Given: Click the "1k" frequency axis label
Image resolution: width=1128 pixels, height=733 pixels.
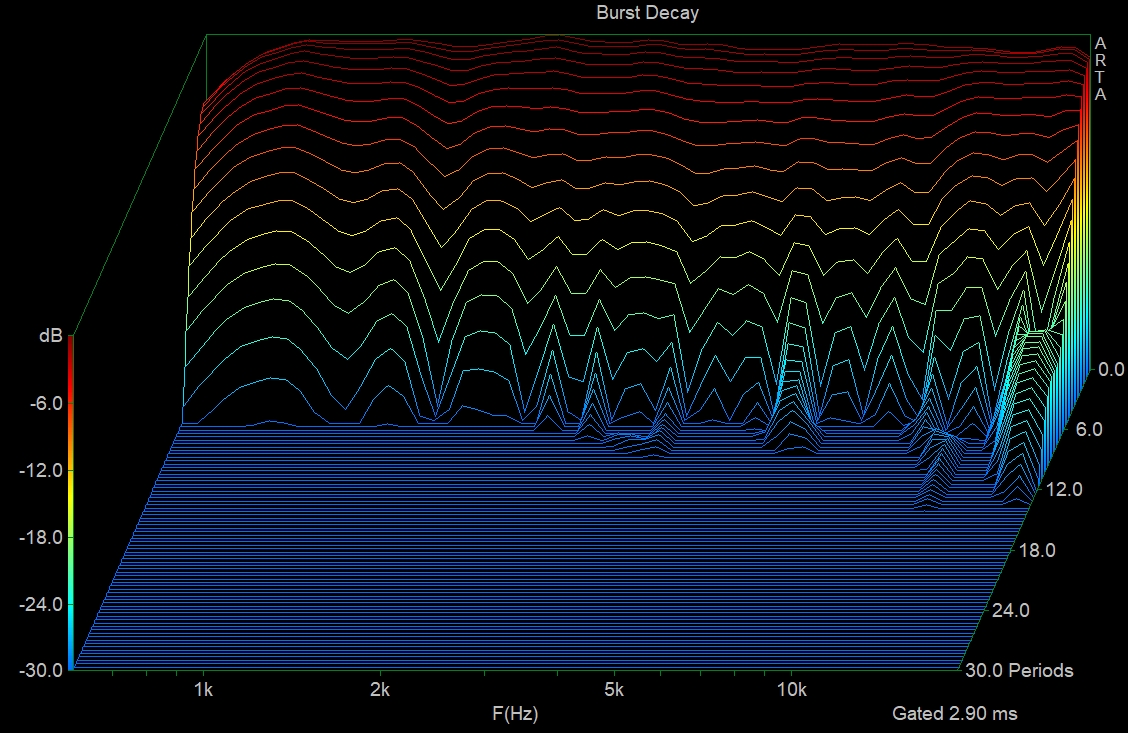Looking at the screenshot, I should (x=204, y=690).
